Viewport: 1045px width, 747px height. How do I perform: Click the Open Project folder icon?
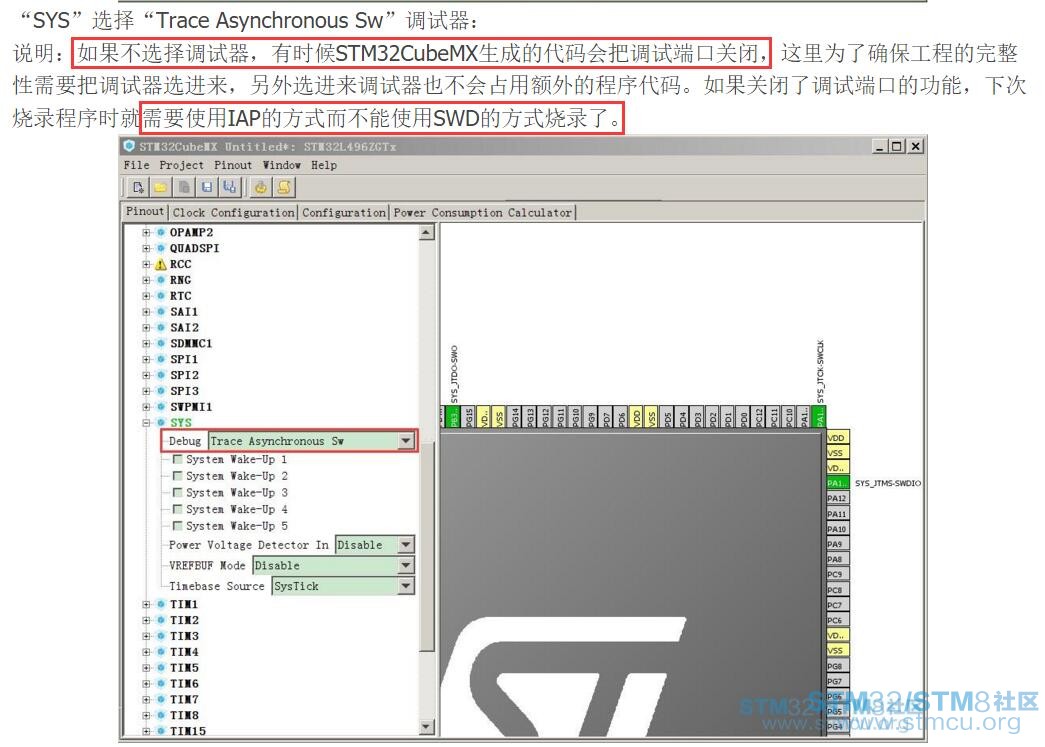[x=161, y=187]
